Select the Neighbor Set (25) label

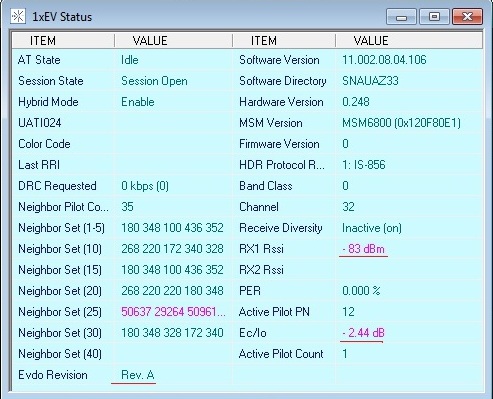coord(60,312)
